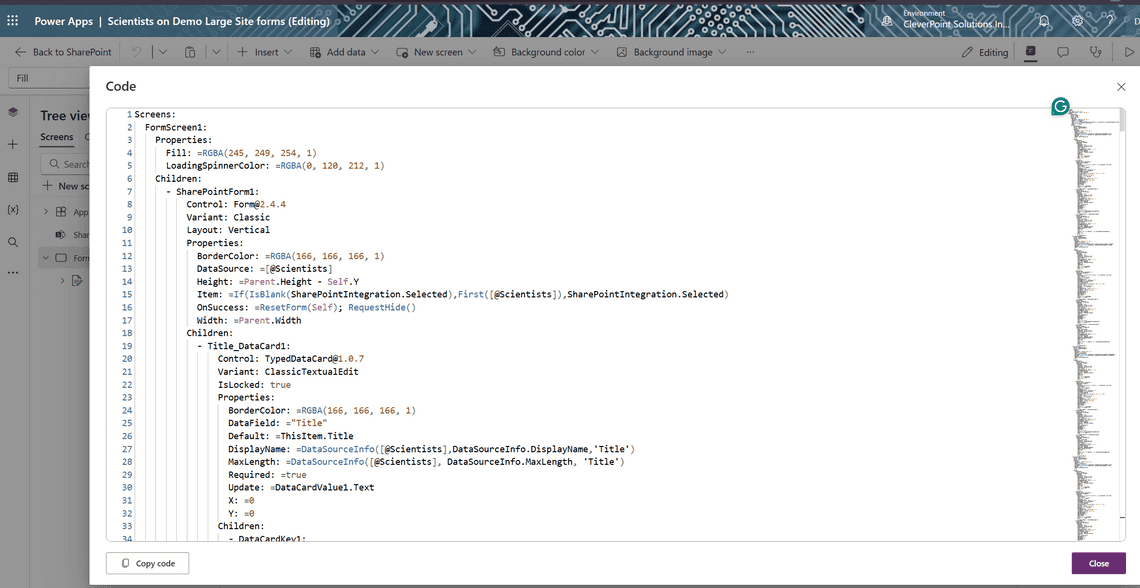Close the Code panel with the Close button
This screenshot has height=588, width=1140.
point(1098,563)
